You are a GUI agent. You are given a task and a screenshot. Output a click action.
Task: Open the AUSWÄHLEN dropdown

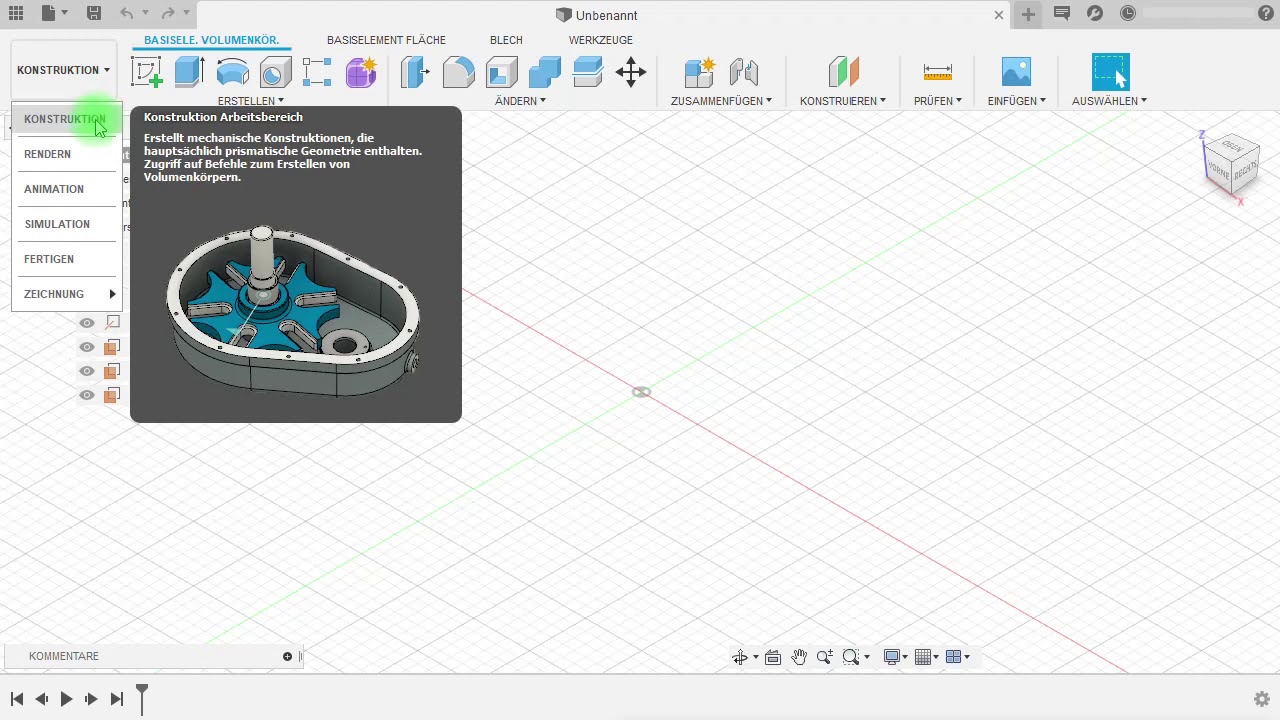(x=1110, y=101)
